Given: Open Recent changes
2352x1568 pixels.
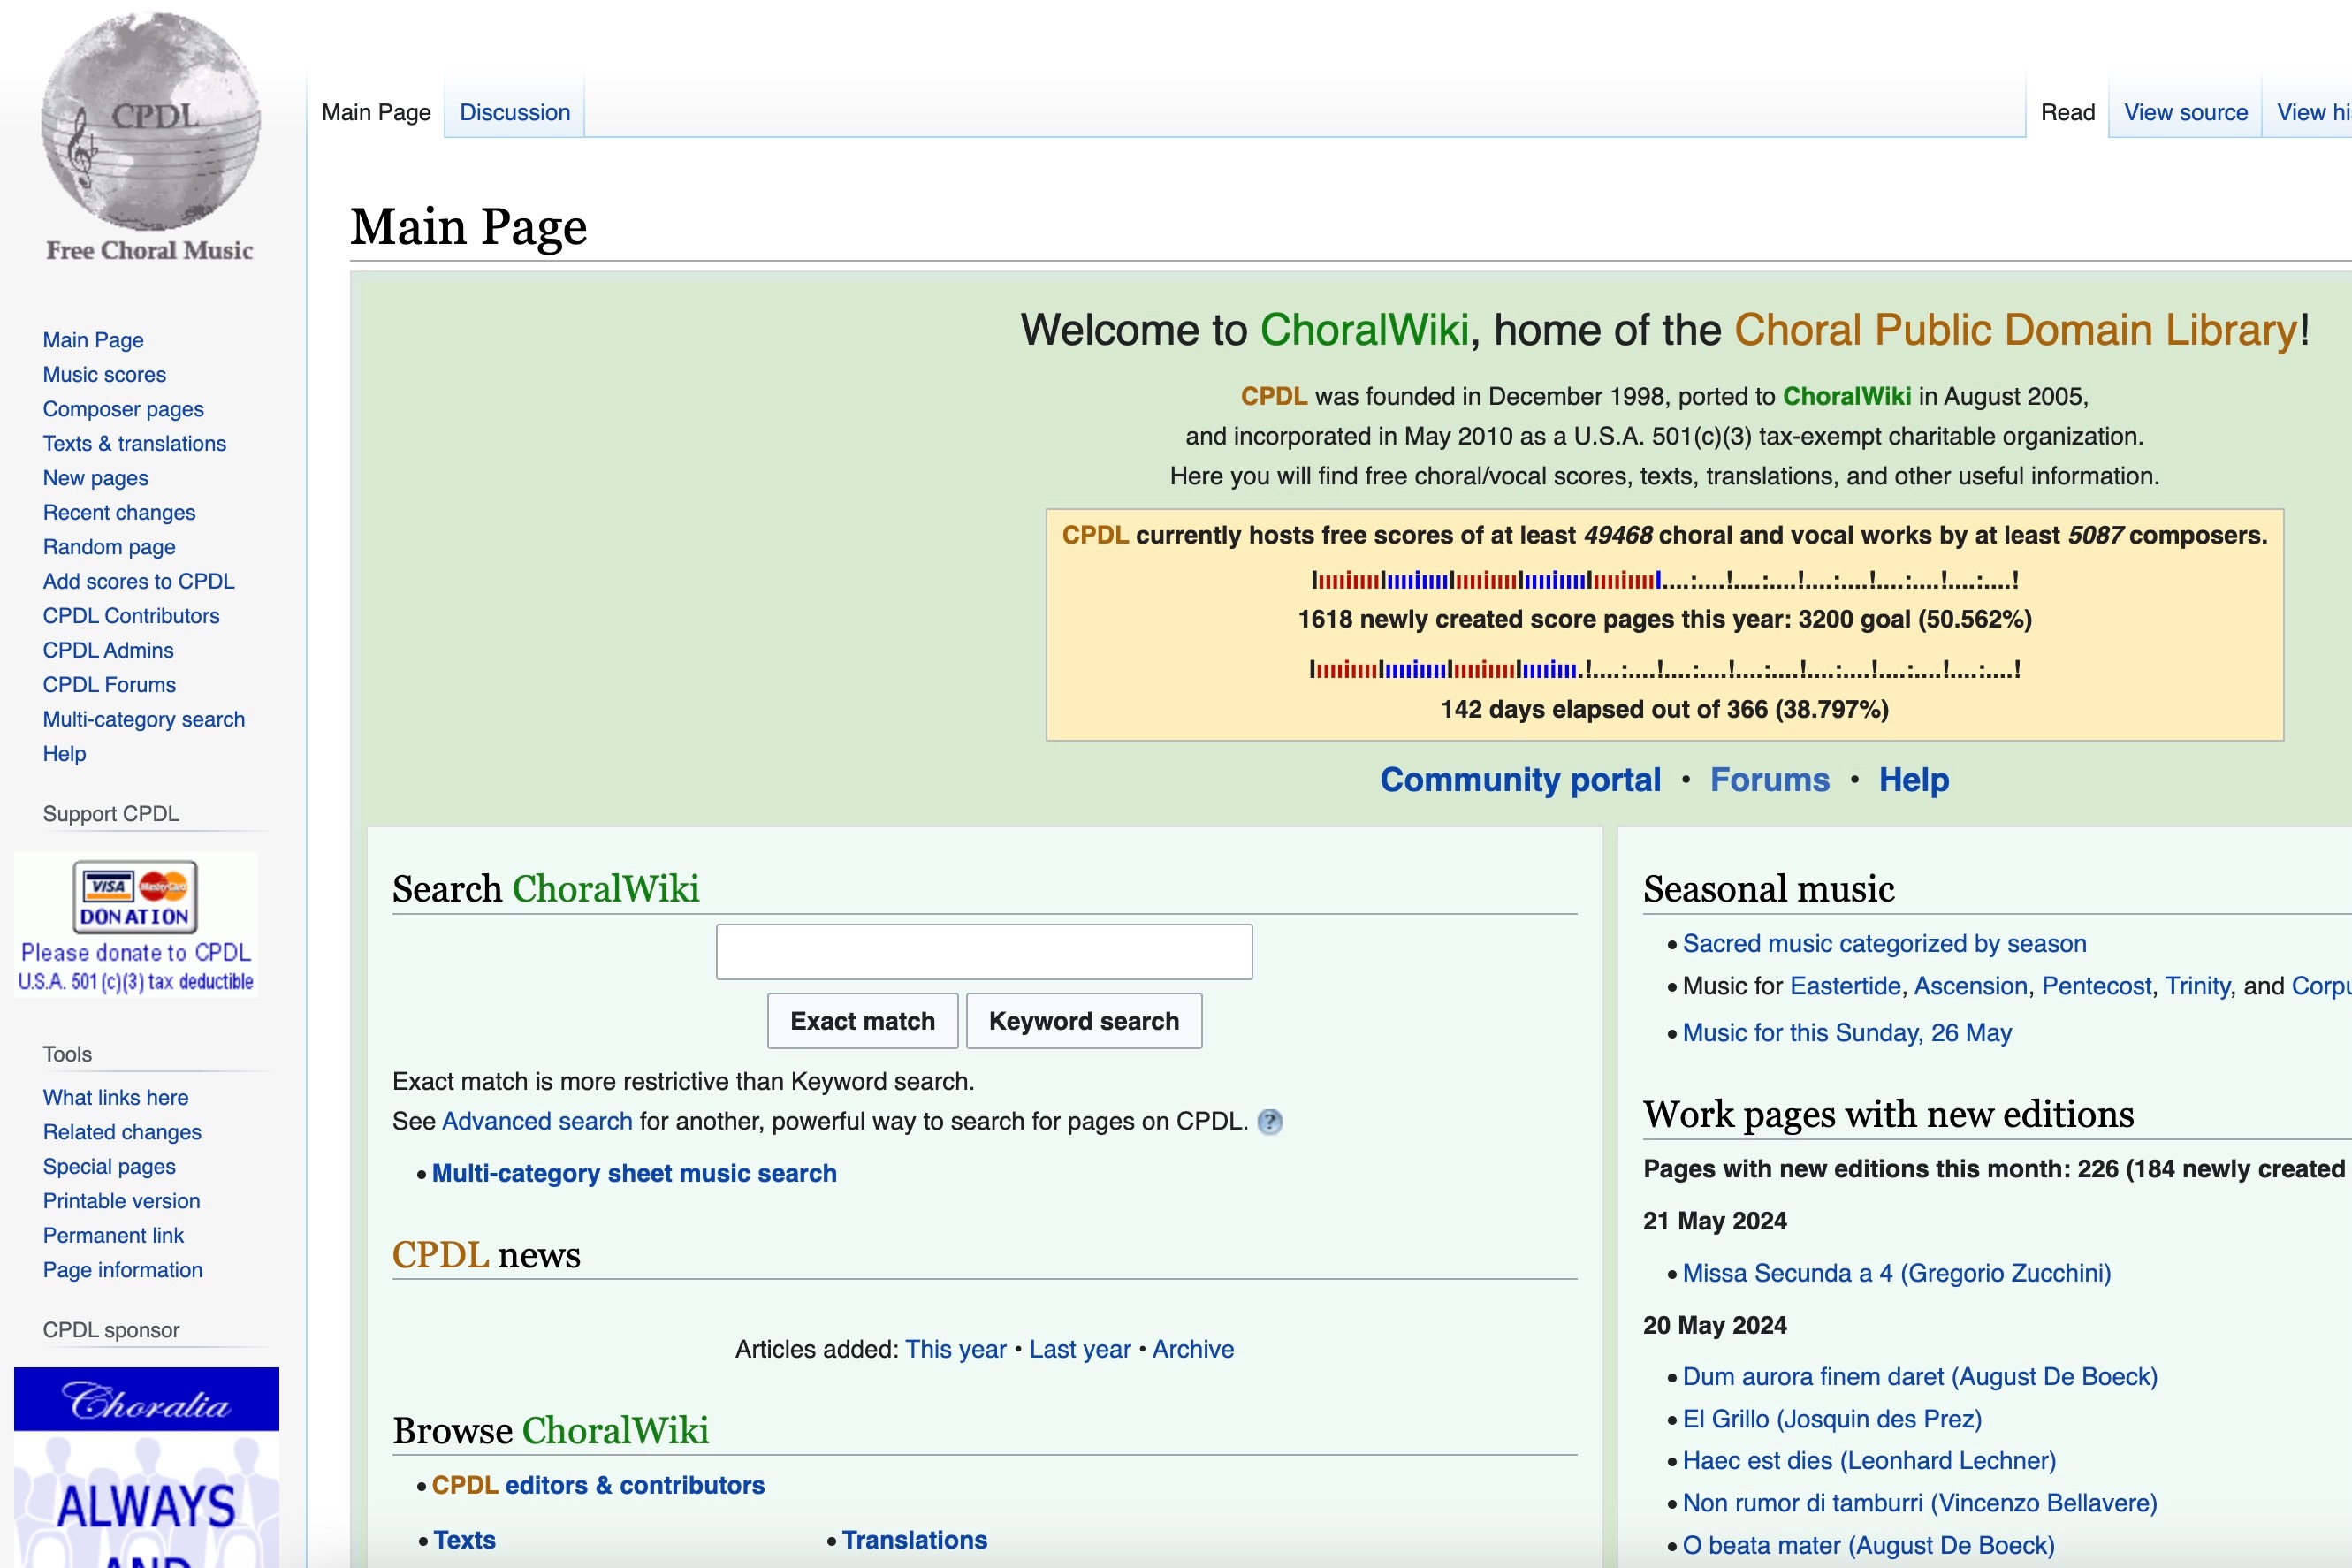Looking at the screenshot, I should tap(119, 513).
